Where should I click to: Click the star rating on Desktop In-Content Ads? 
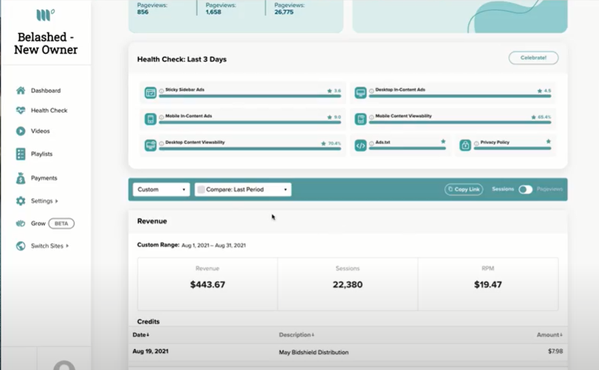(544, 91)
